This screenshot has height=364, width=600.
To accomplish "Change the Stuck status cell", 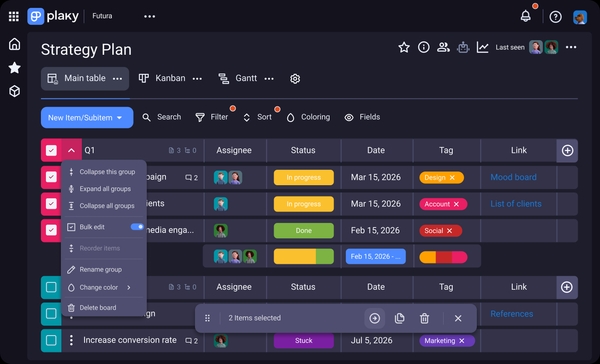I will pos(303,340).
